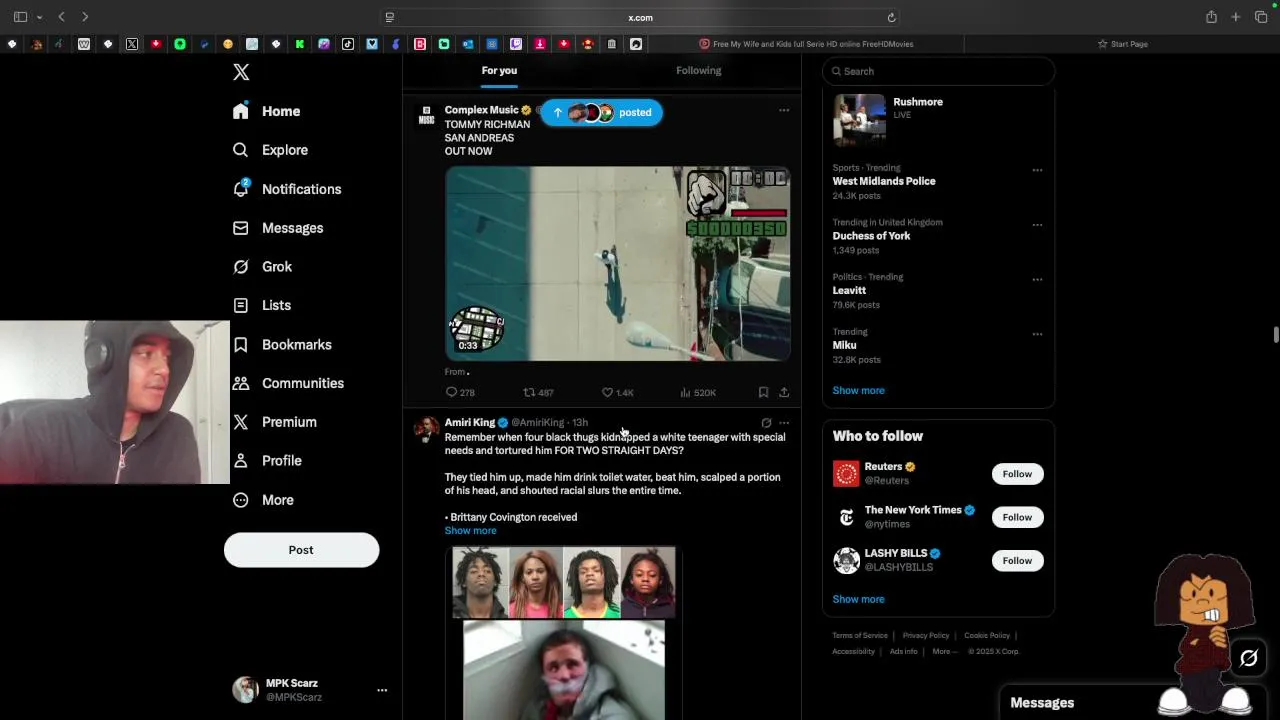
Task: Open the Ads info link
Action: point(903,652)
